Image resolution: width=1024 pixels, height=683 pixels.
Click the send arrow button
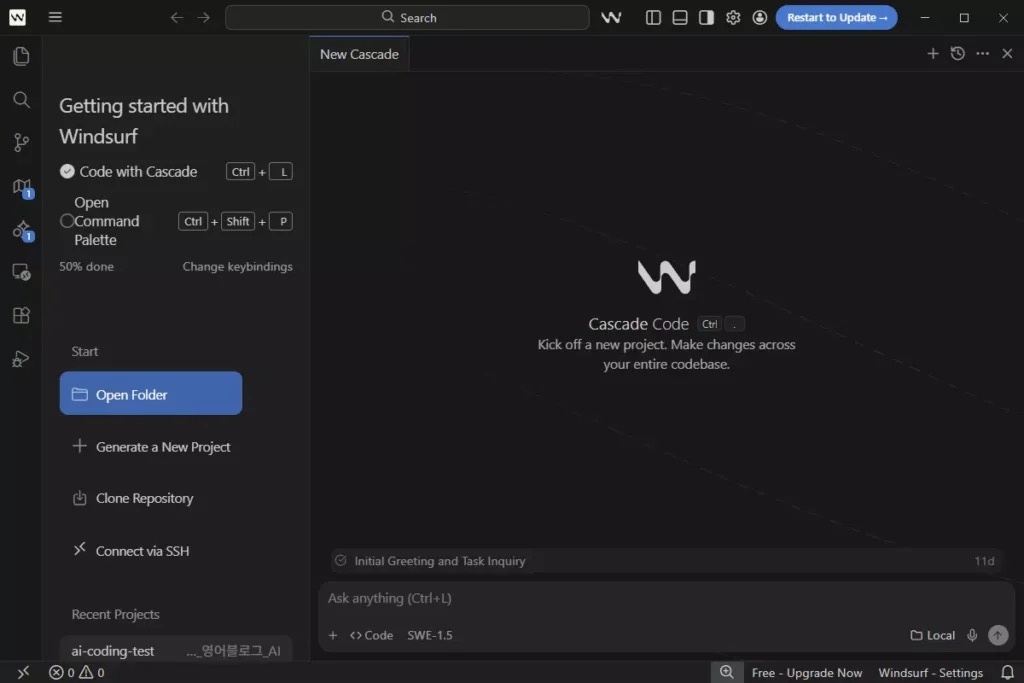[x=998, y=635]
